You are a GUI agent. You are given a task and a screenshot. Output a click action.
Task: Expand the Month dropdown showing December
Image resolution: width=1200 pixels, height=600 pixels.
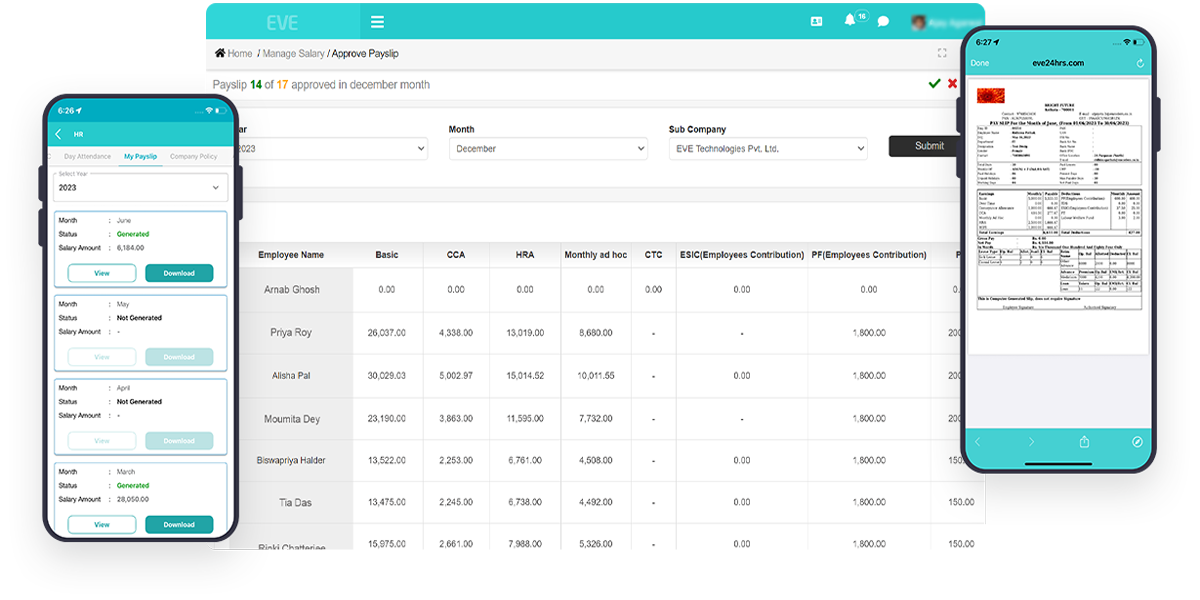(x=537, y=148)
